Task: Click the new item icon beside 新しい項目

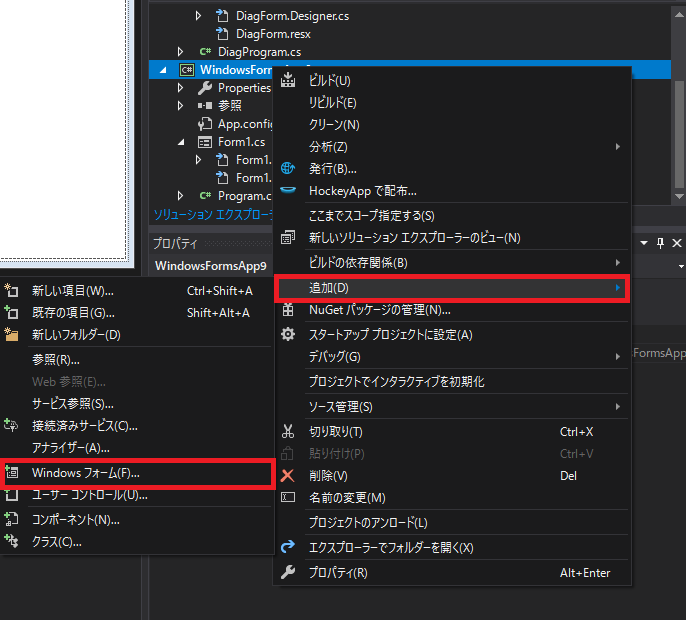Action: point(11,291)
